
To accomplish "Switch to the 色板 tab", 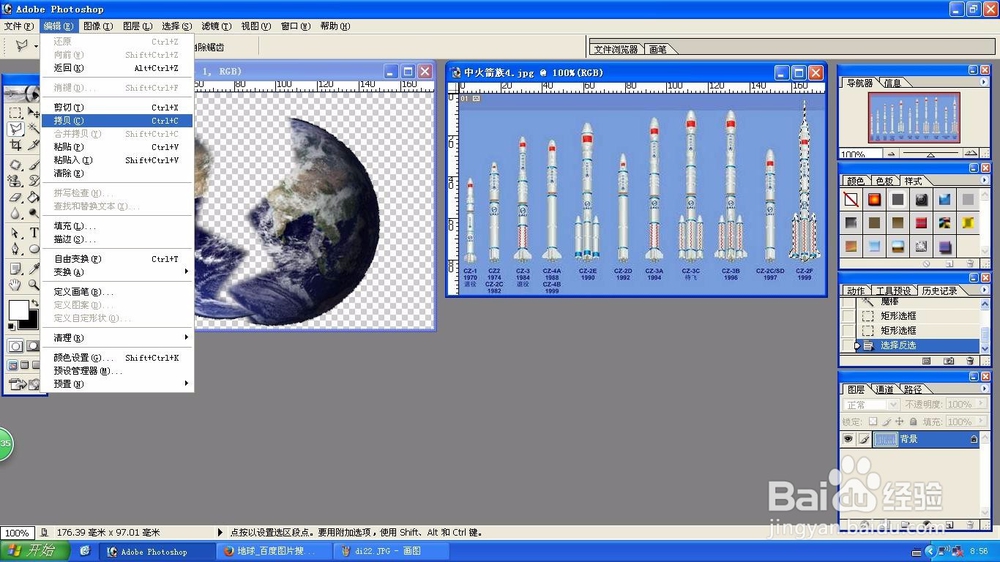I will click(x=885, y=181).
